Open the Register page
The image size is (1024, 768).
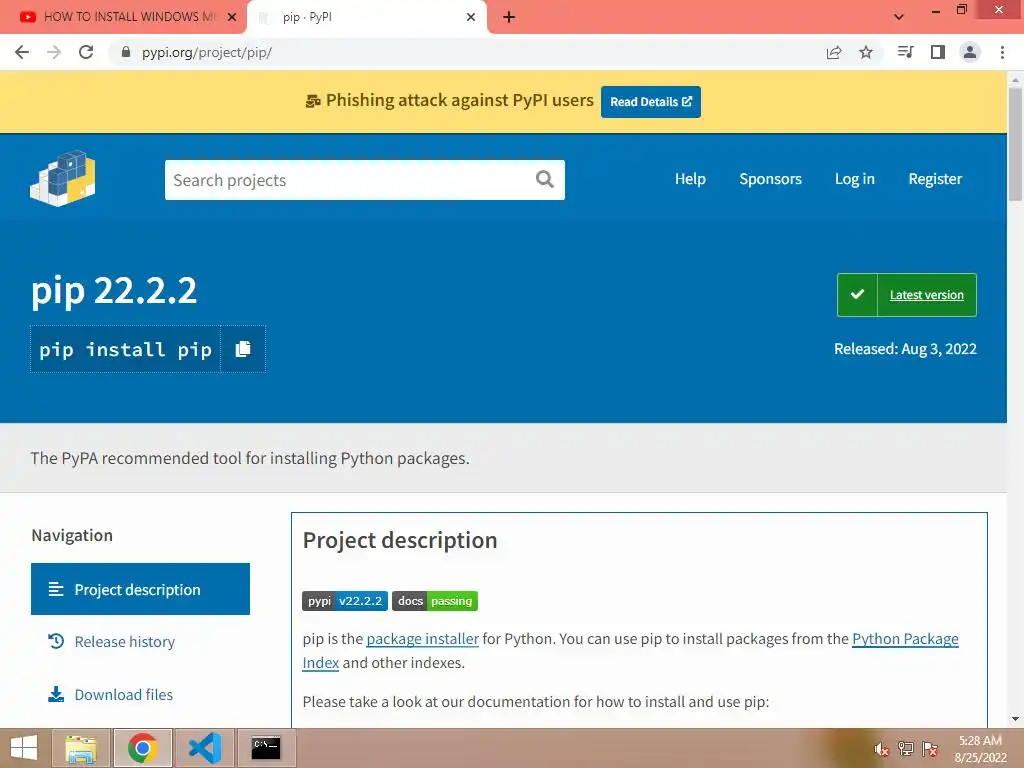[935, 179]
